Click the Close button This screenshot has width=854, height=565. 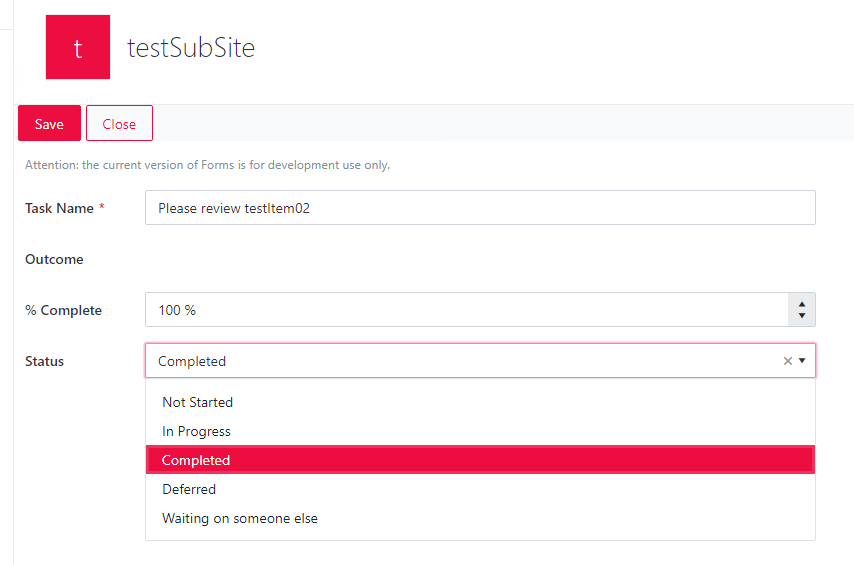point(119,124)
